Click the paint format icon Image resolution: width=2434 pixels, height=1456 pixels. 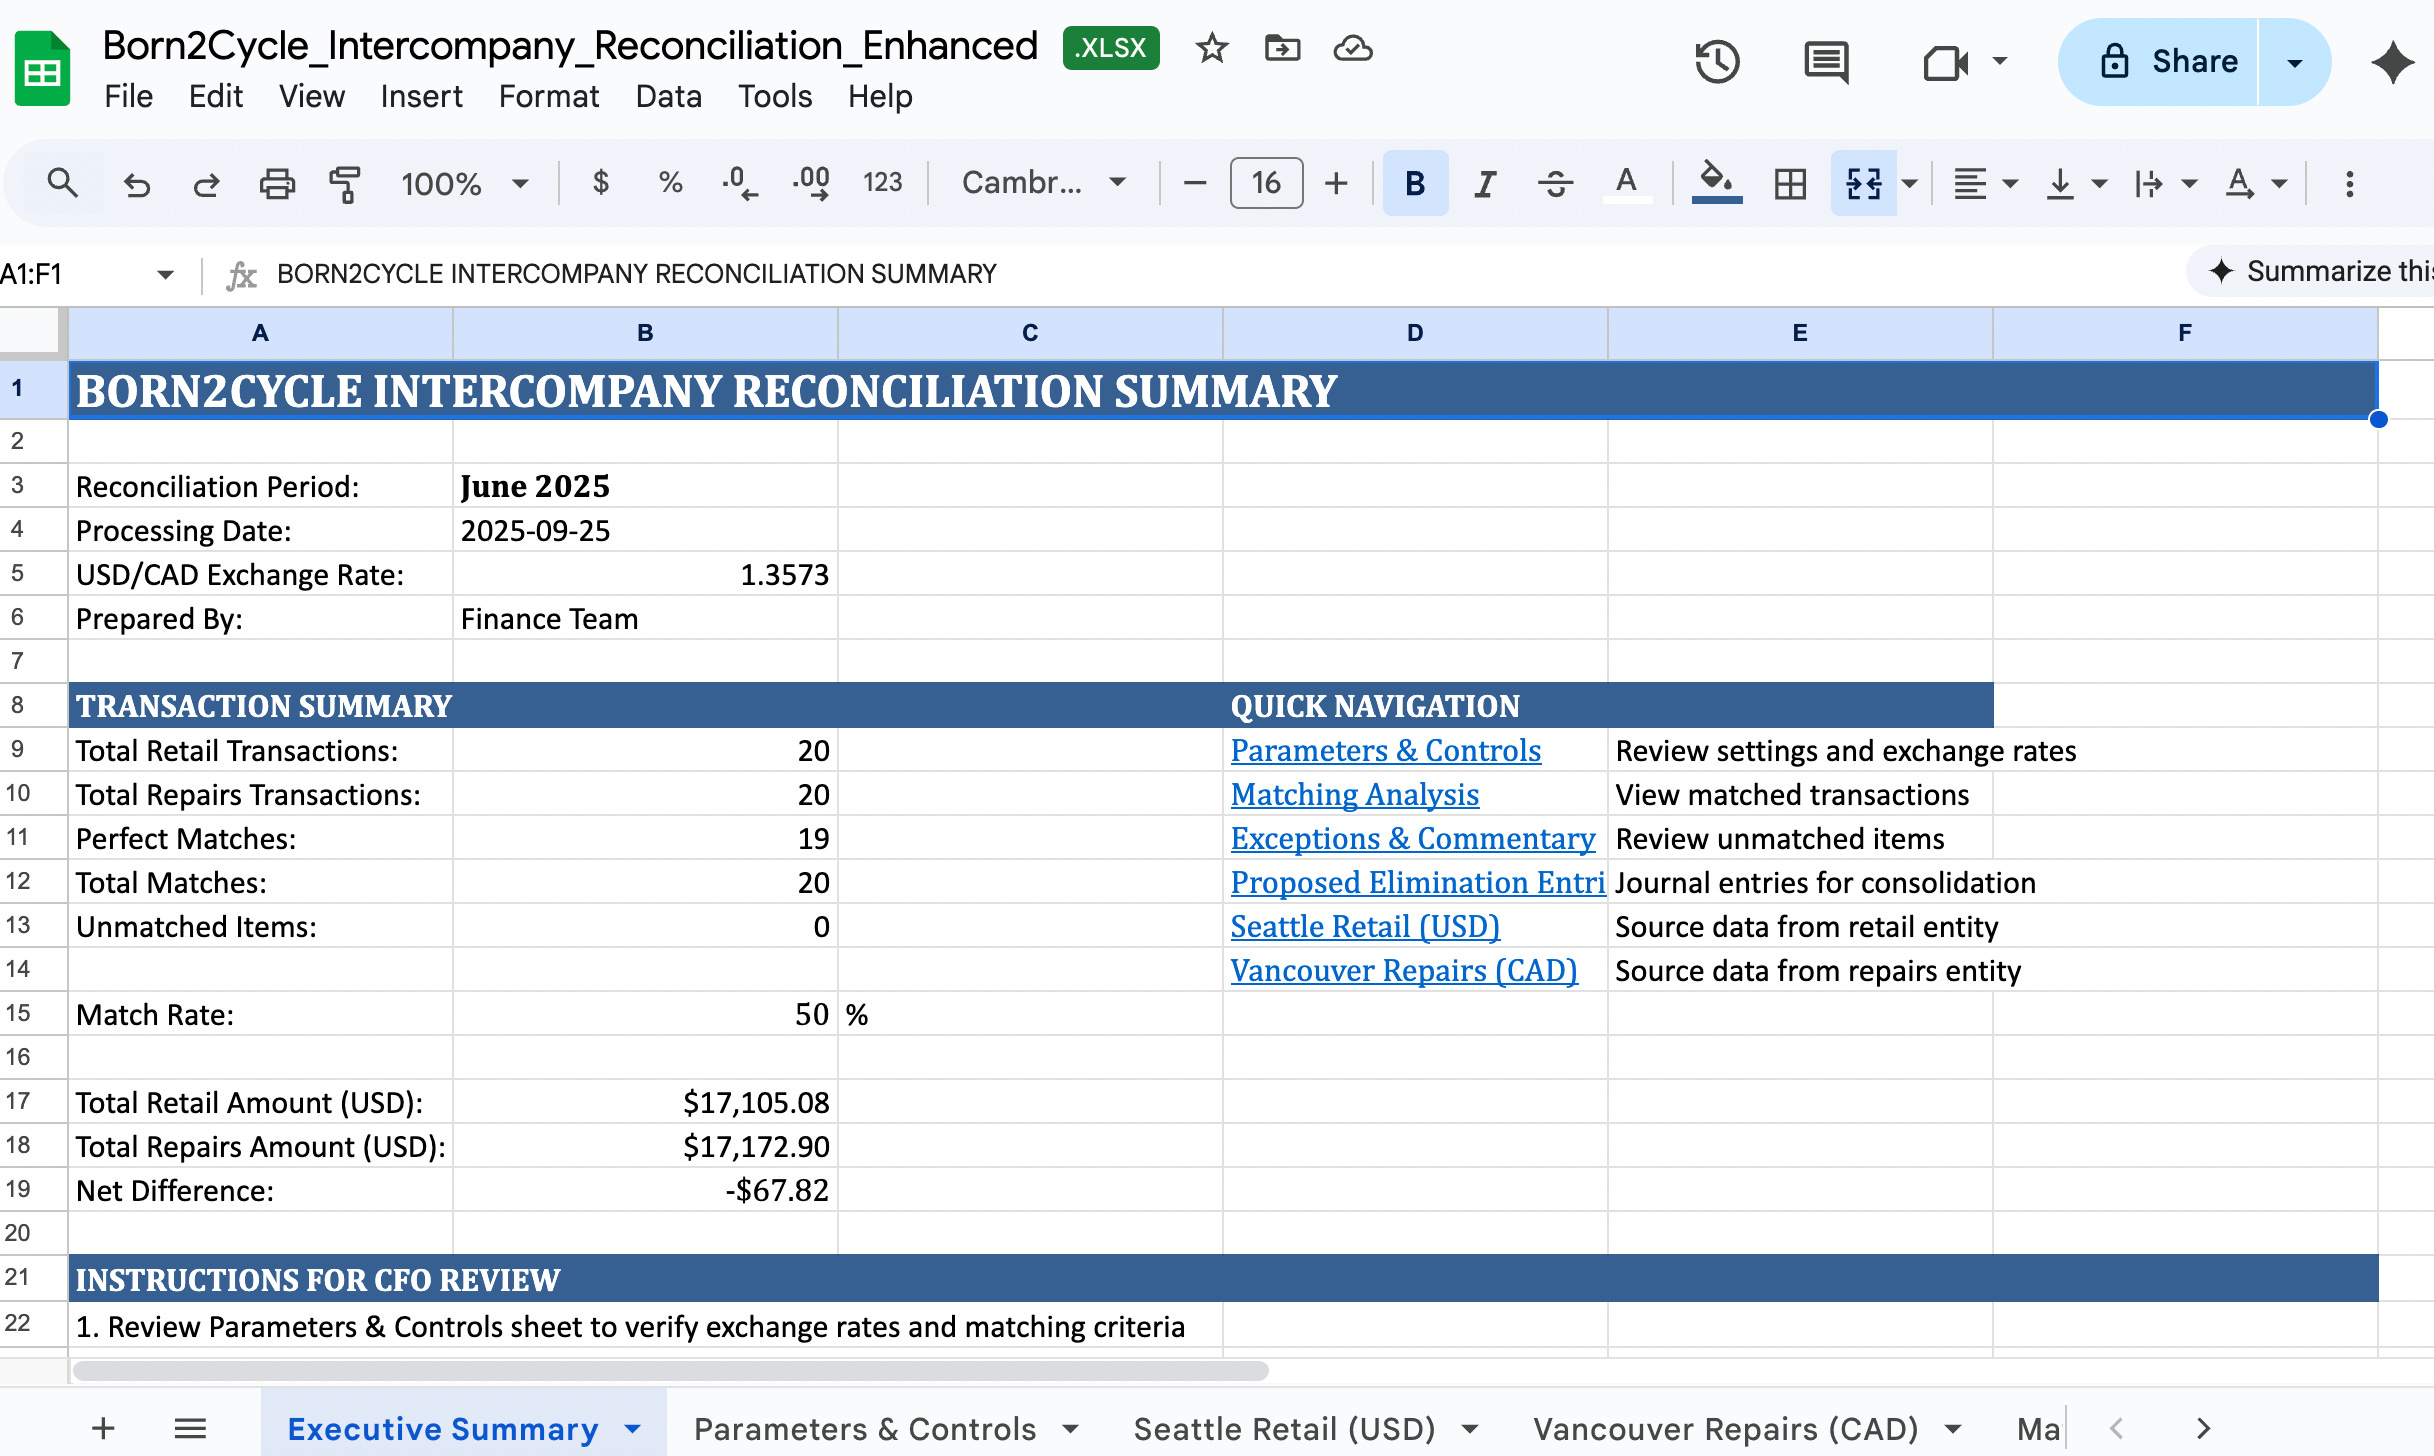click(x=344, y=183)
